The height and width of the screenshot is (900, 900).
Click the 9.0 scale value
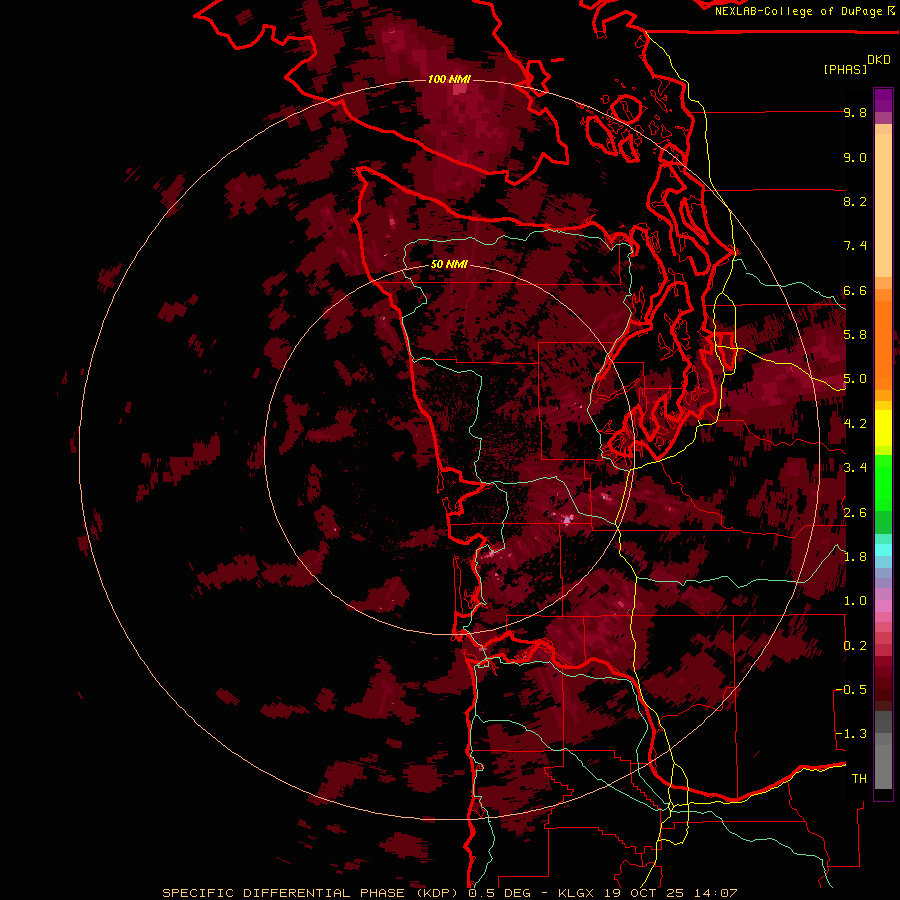(x=855, y=157)
